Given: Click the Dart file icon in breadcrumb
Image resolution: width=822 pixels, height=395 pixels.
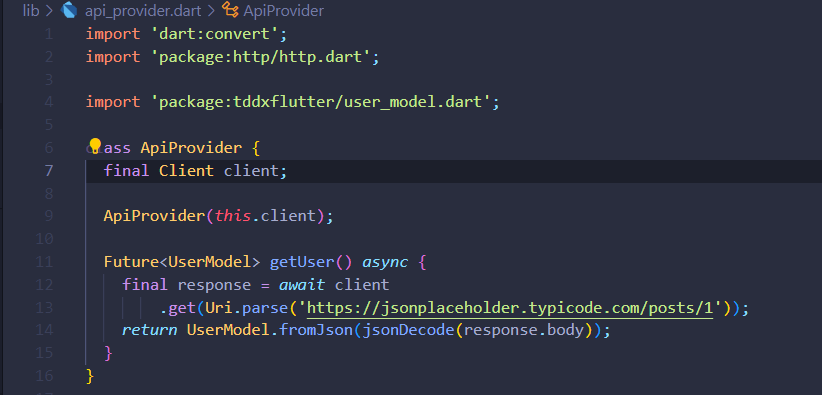Looking at the screenshot, I should tap(69, 10).
